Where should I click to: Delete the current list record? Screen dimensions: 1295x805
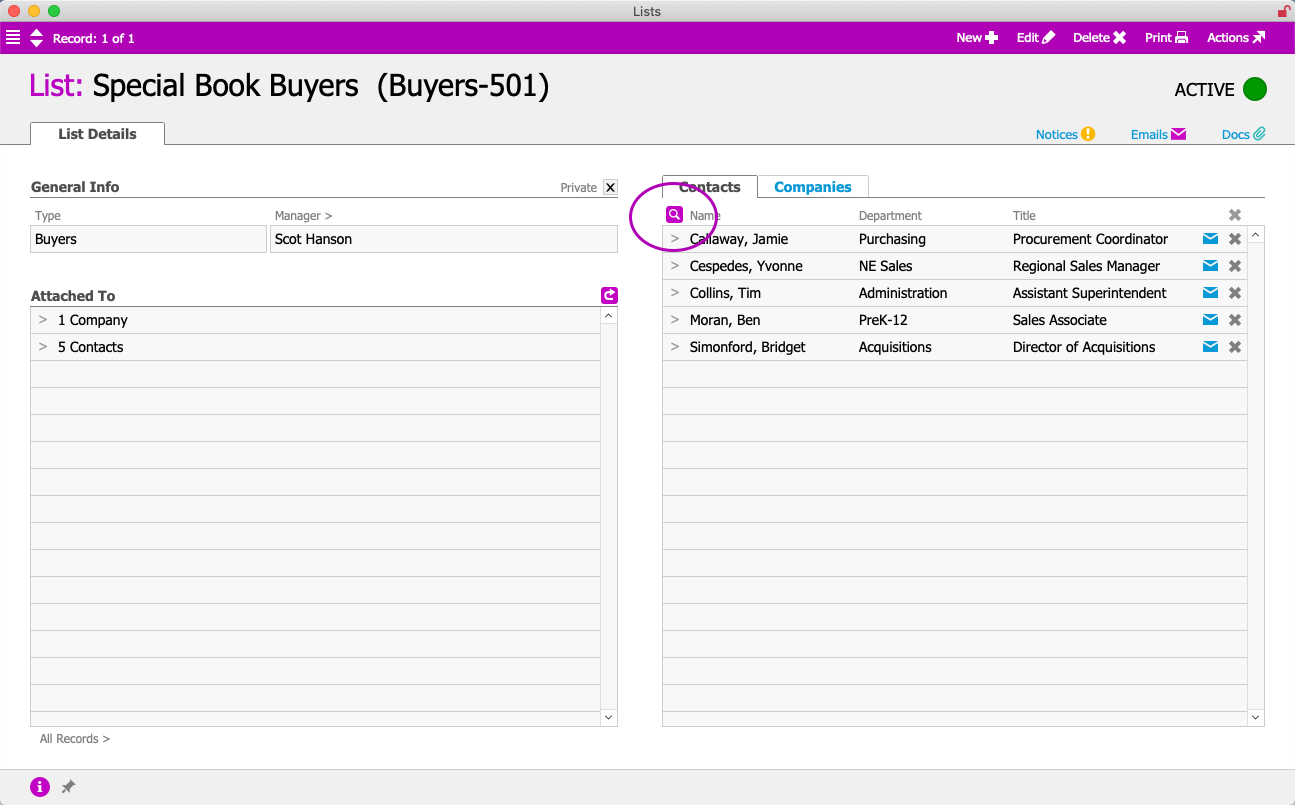point(1100,38)
